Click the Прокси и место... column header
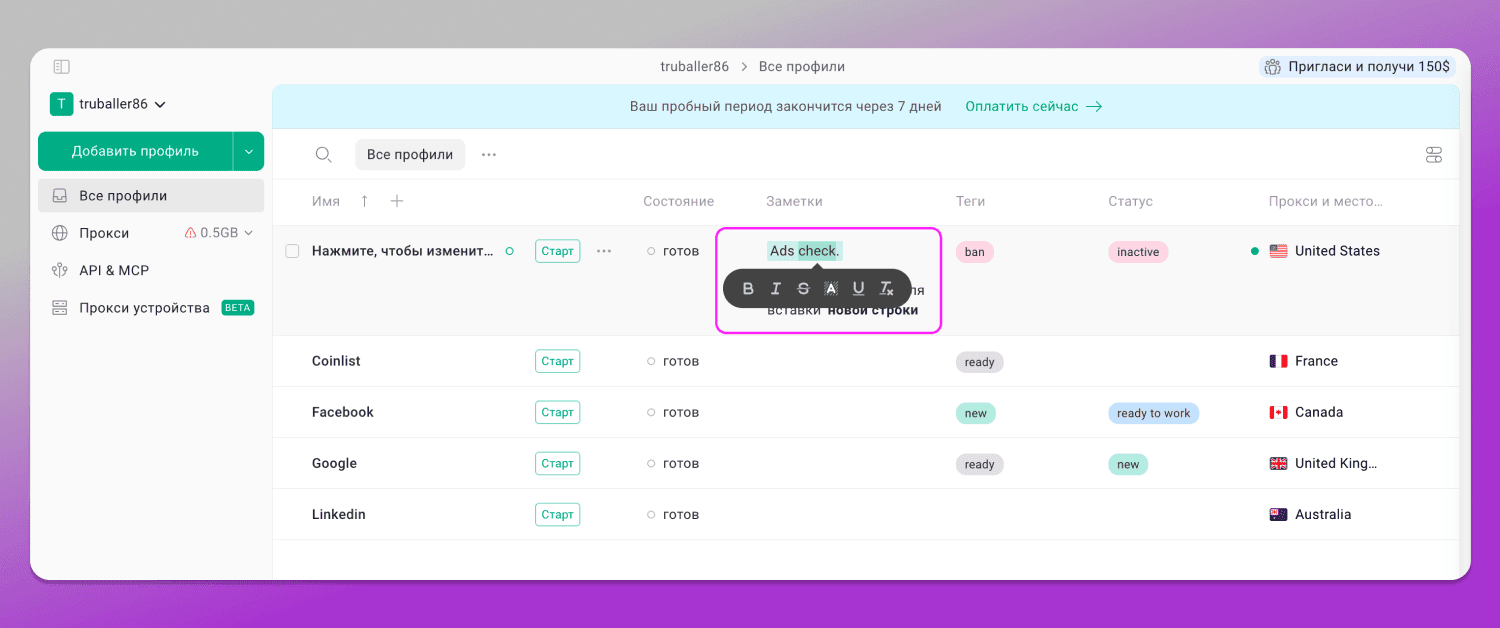Screen dimensions: 1500x628 pos(1326,201)
